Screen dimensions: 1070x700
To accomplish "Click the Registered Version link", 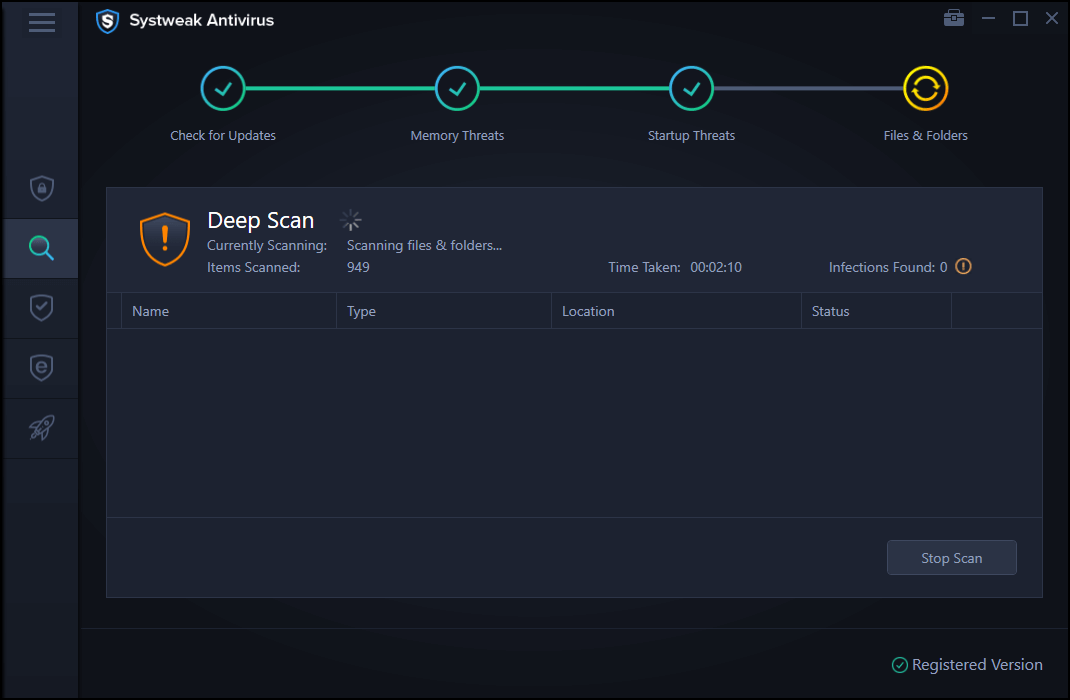I will click(966, 664).
